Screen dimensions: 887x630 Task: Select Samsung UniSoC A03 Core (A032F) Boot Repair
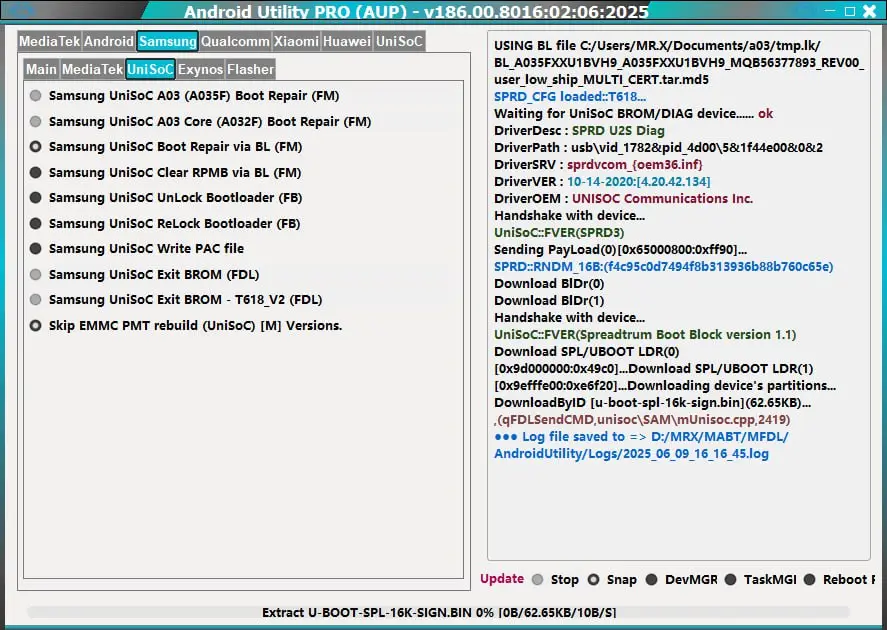tap(200, 122)
